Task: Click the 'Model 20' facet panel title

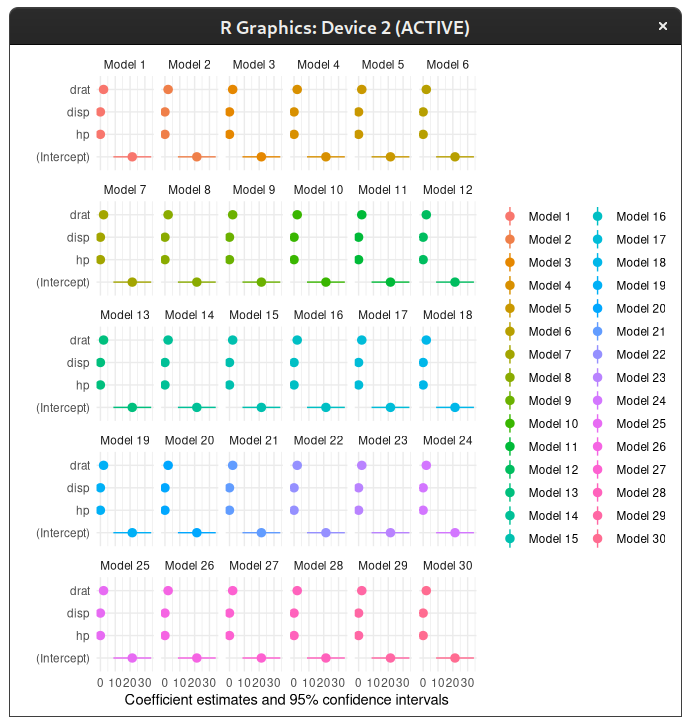Action: 189,440
